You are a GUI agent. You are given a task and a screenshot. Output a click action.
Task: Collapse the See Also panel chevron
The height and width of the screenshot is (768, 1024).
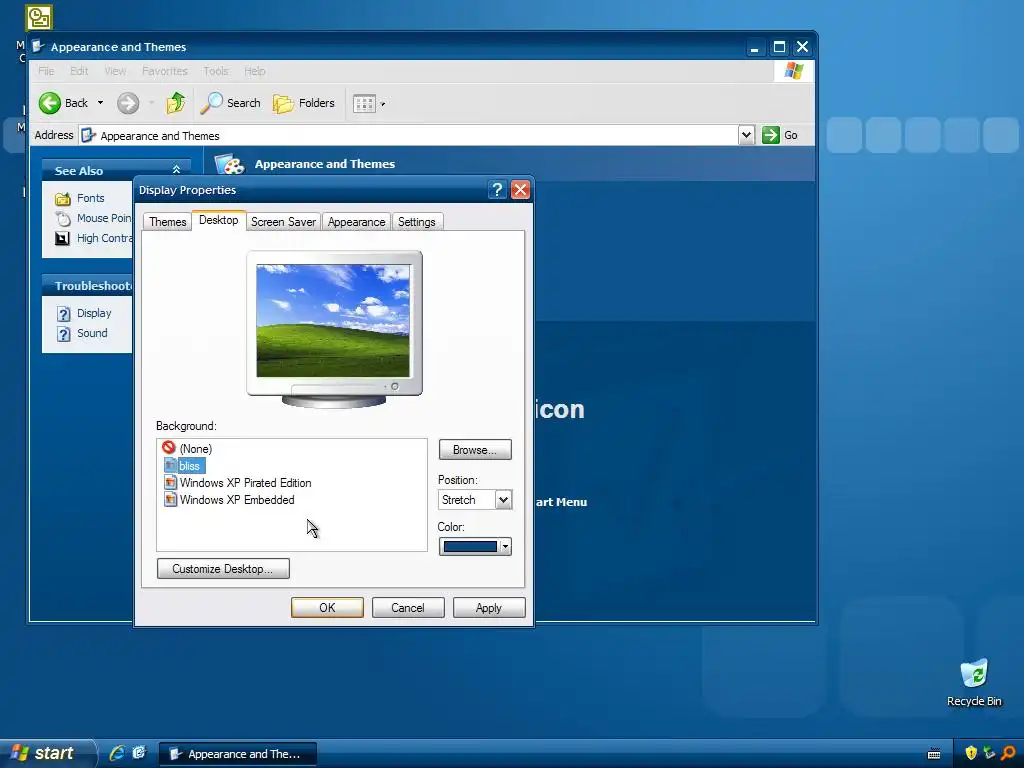click(x=176, y=170)
